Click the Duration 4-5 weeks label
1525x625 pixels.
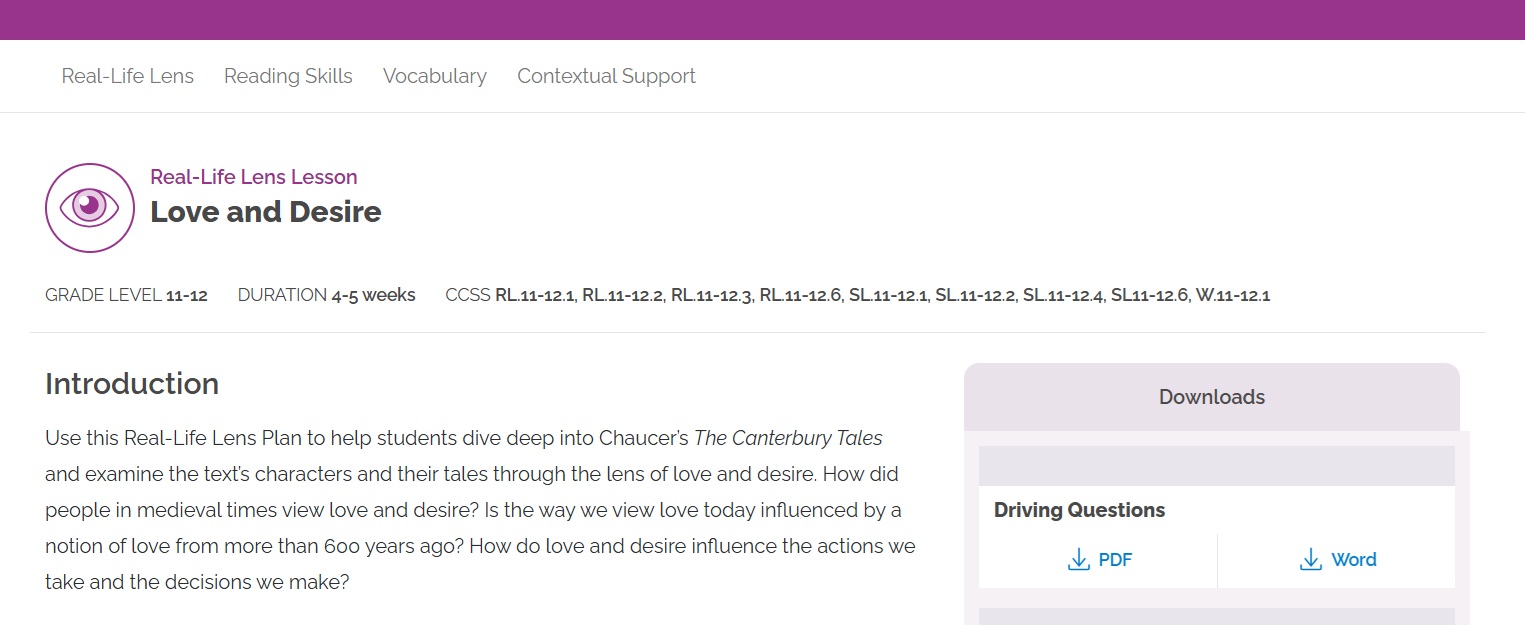(x=326, y=295)
